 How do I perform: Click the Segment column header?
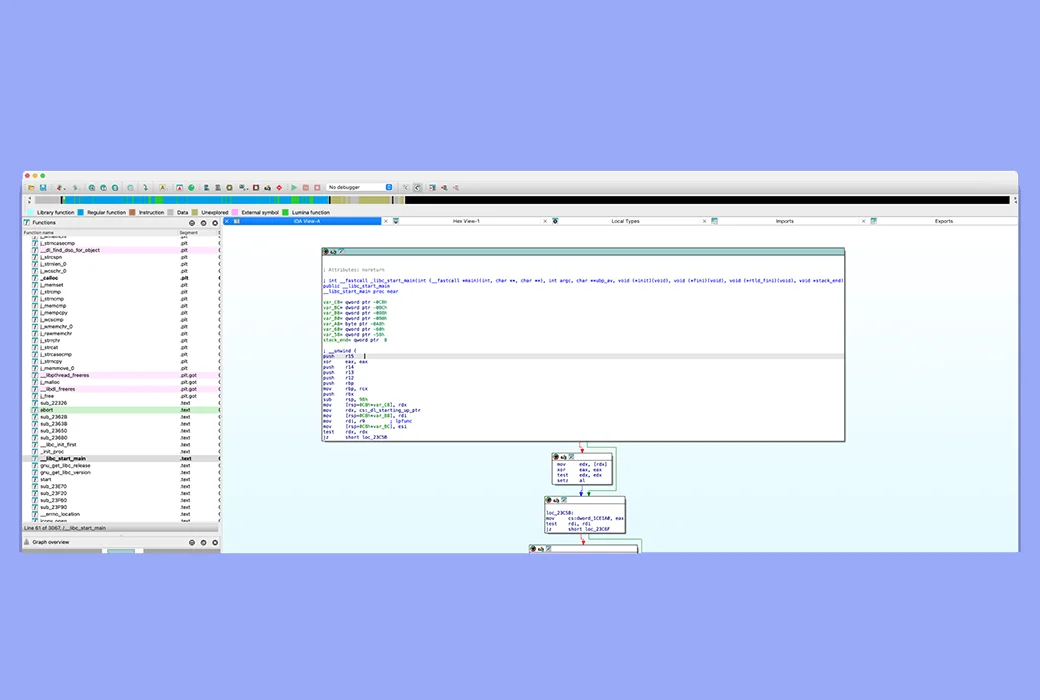pos(198,233)
